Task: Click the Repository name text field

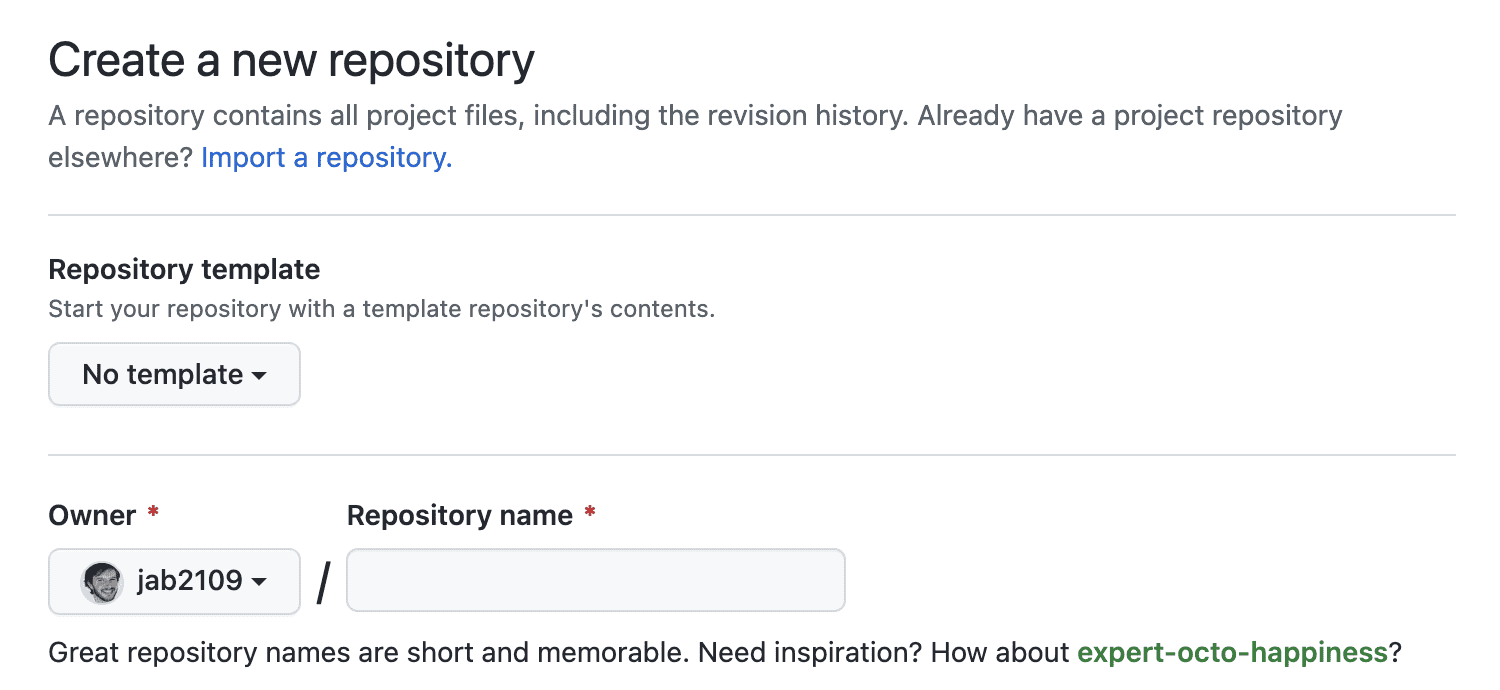Action: 595,580
